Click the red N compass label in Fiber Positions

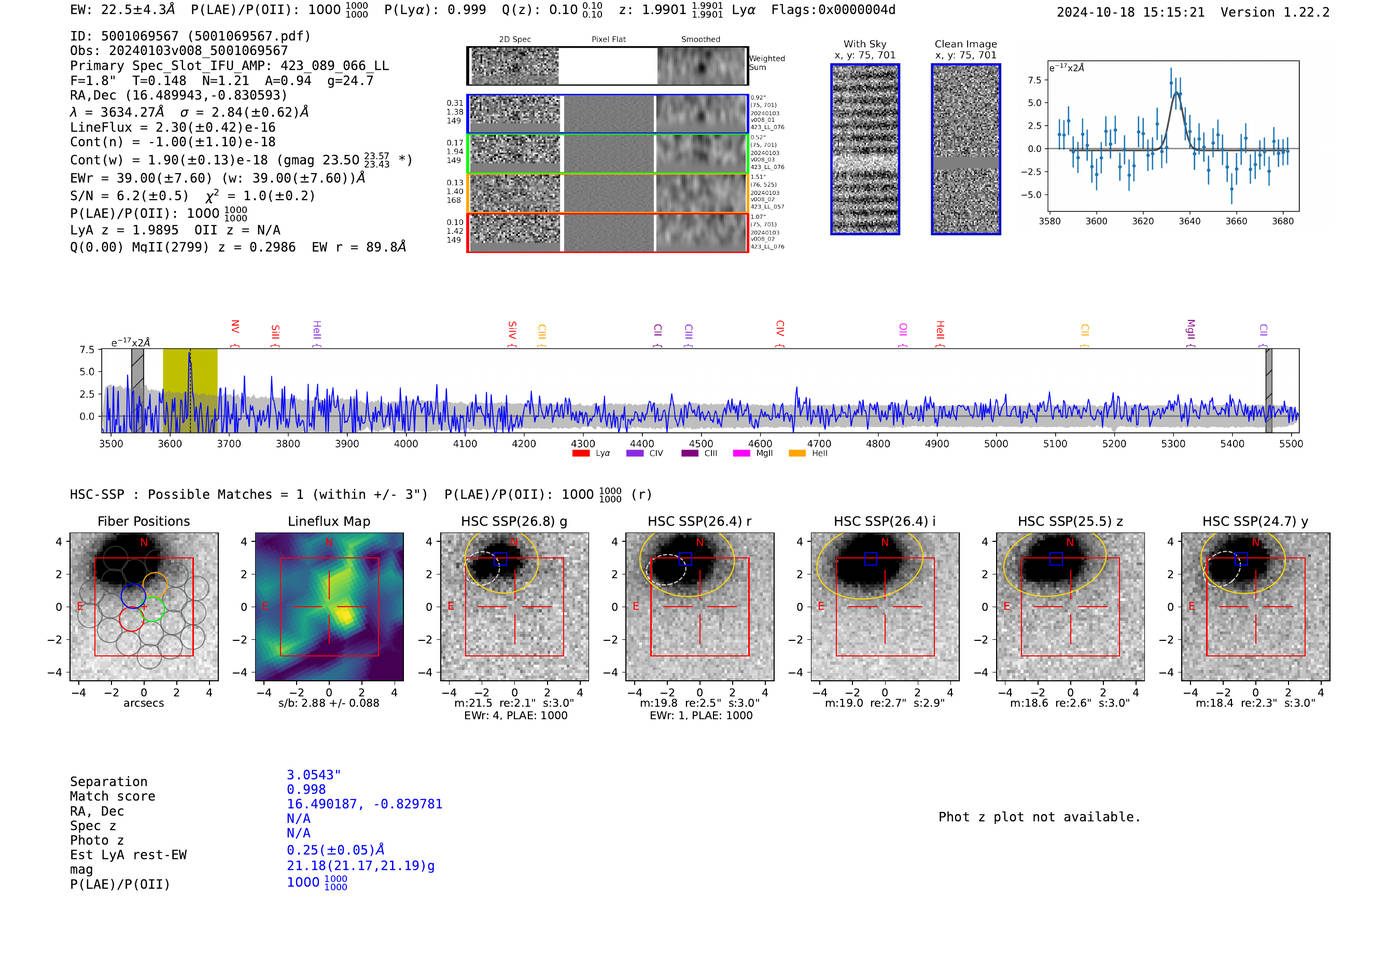pyautogui.click(x=144, y=542)
